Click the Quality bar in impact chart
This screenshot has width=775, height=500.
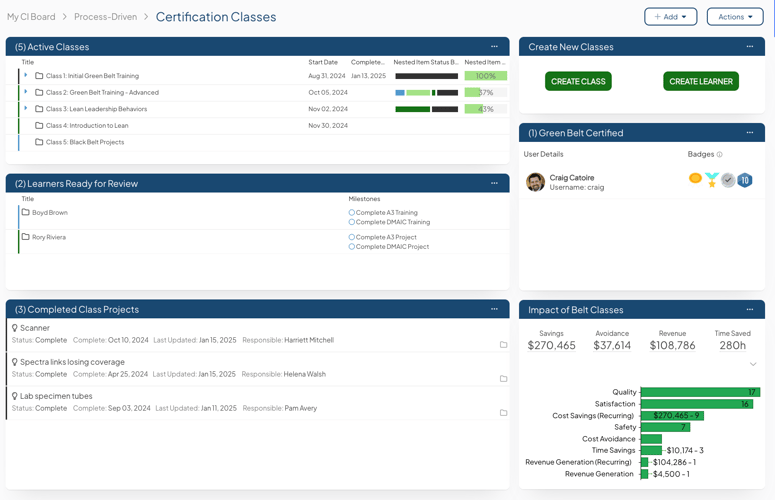[x=700, y=392]
